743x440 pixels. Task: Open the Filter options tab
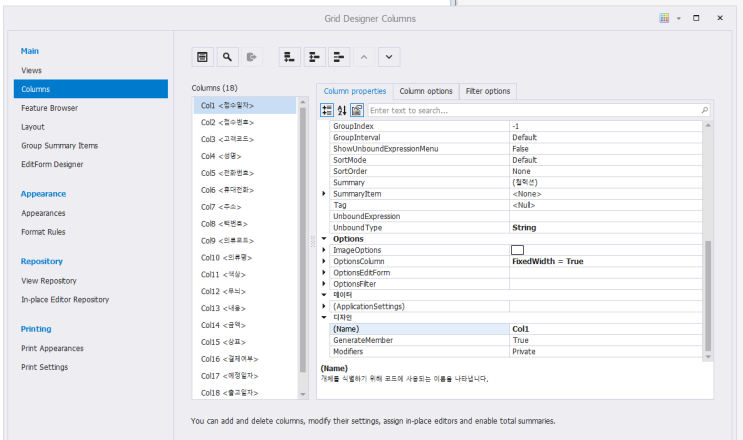(488, 91)
